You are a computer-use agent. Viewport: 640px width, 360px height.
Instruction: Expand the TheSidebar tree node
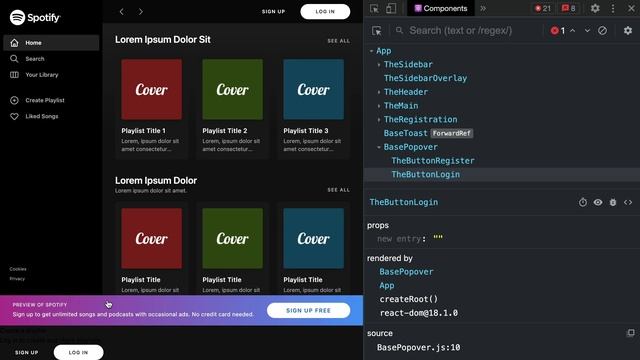[x=379, y=64]
